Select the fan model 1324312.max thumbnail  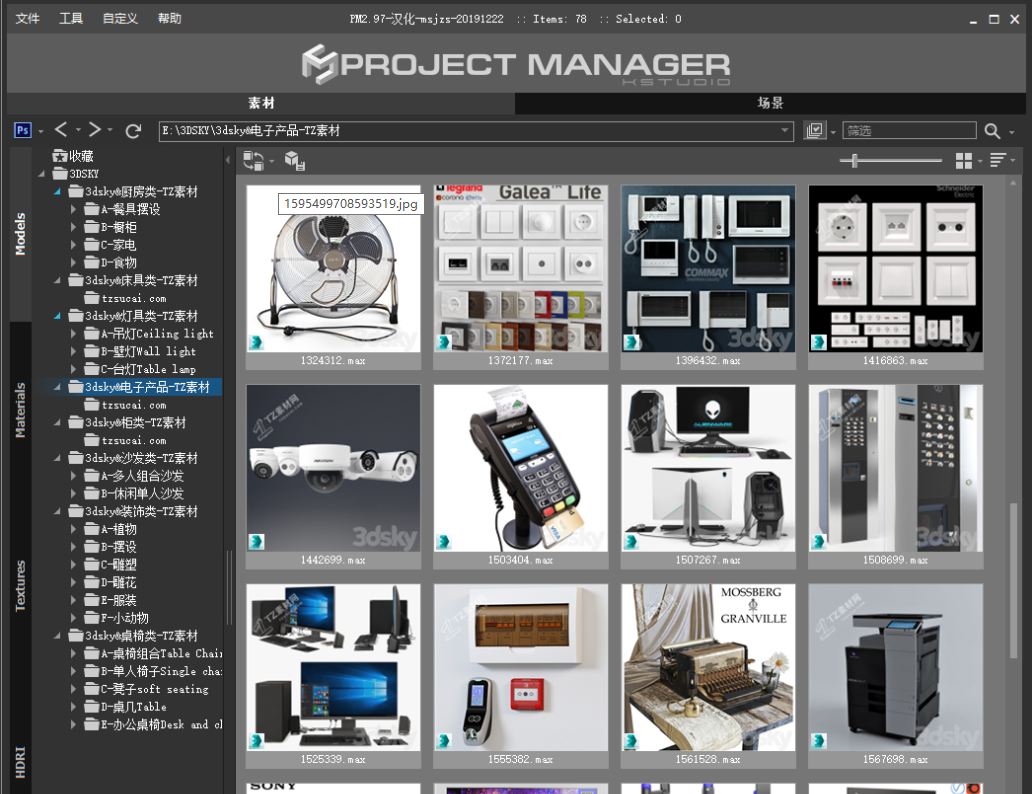click(333, 269)
